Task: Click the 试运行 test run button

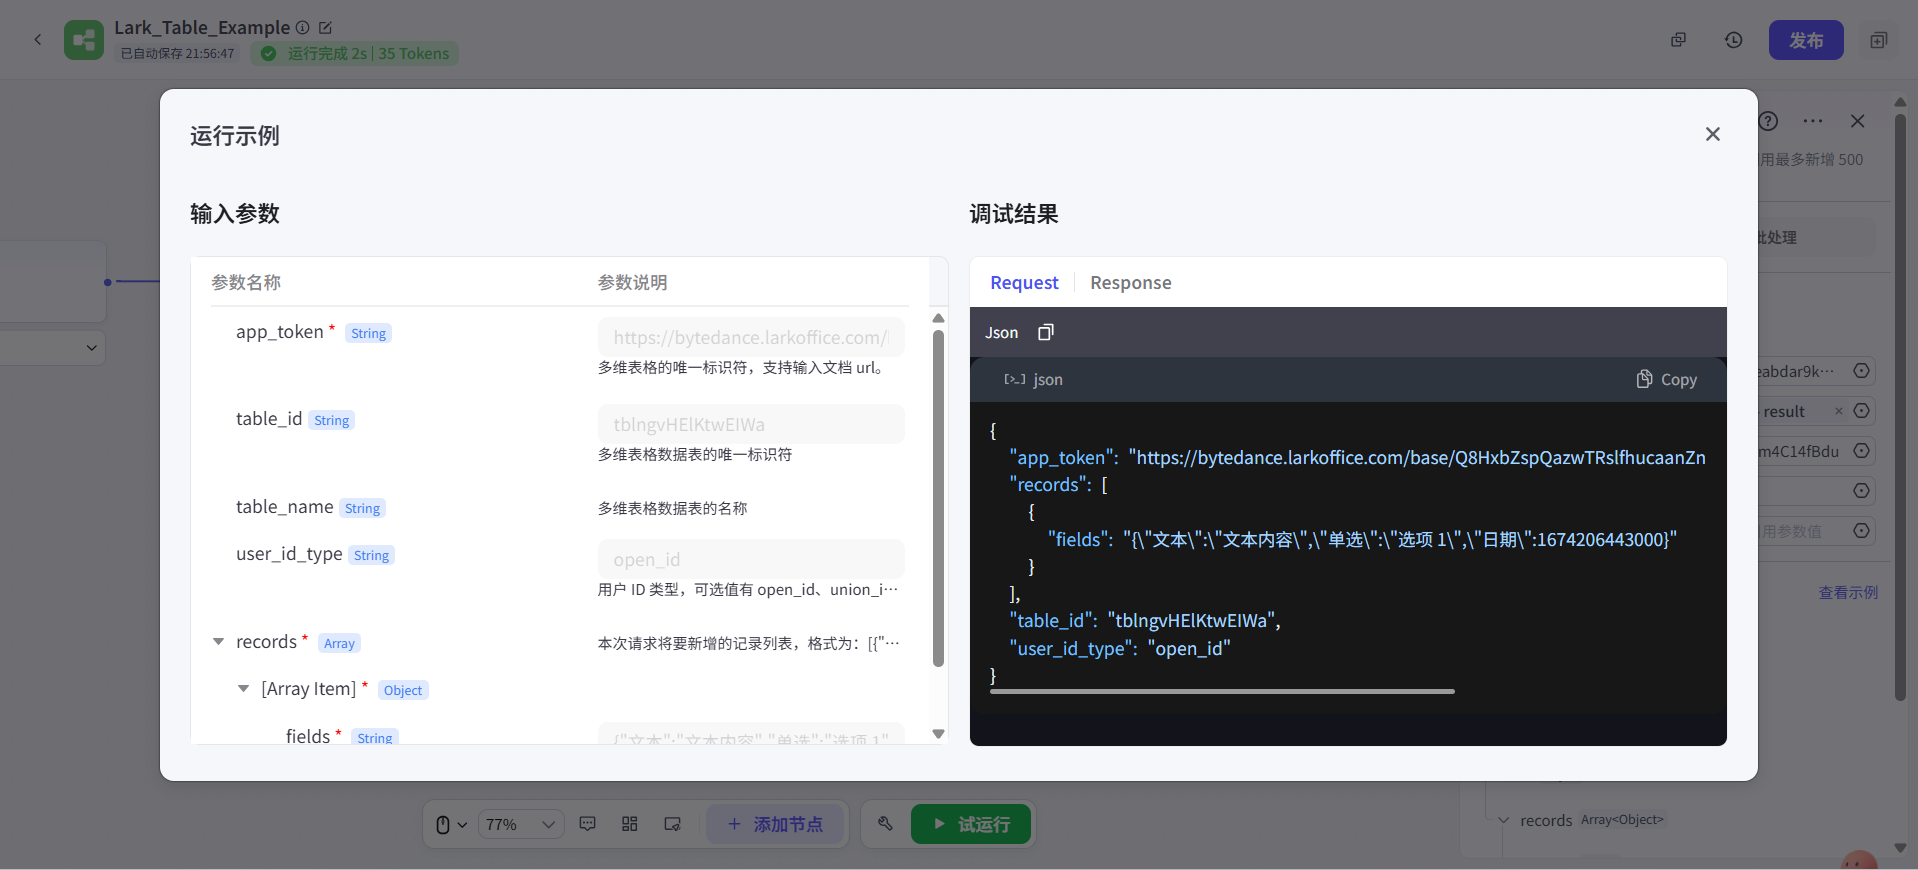Action: [971, 824]
